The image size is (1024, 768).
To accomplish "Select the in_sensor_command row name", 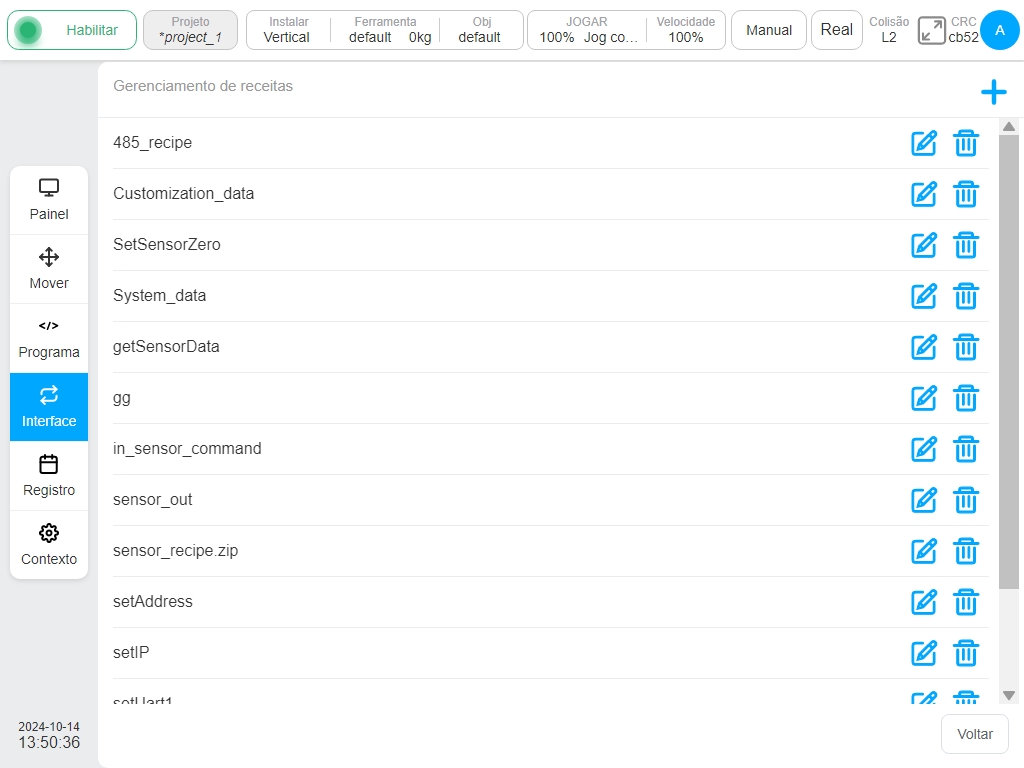I will (x=187, y=448).
